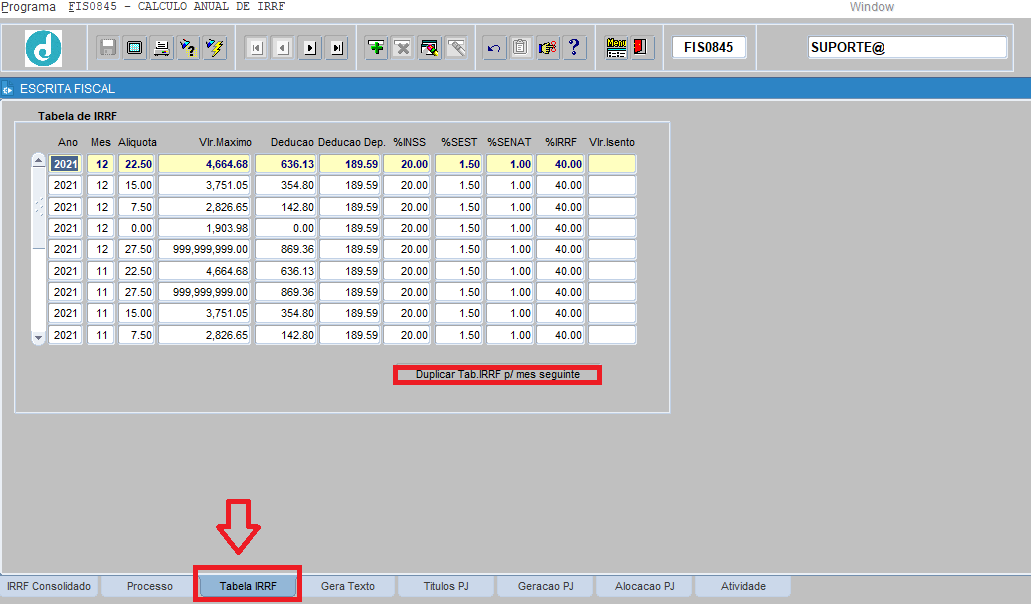Click the red door exit icon
1031x604 pixels.
[642, 48]
